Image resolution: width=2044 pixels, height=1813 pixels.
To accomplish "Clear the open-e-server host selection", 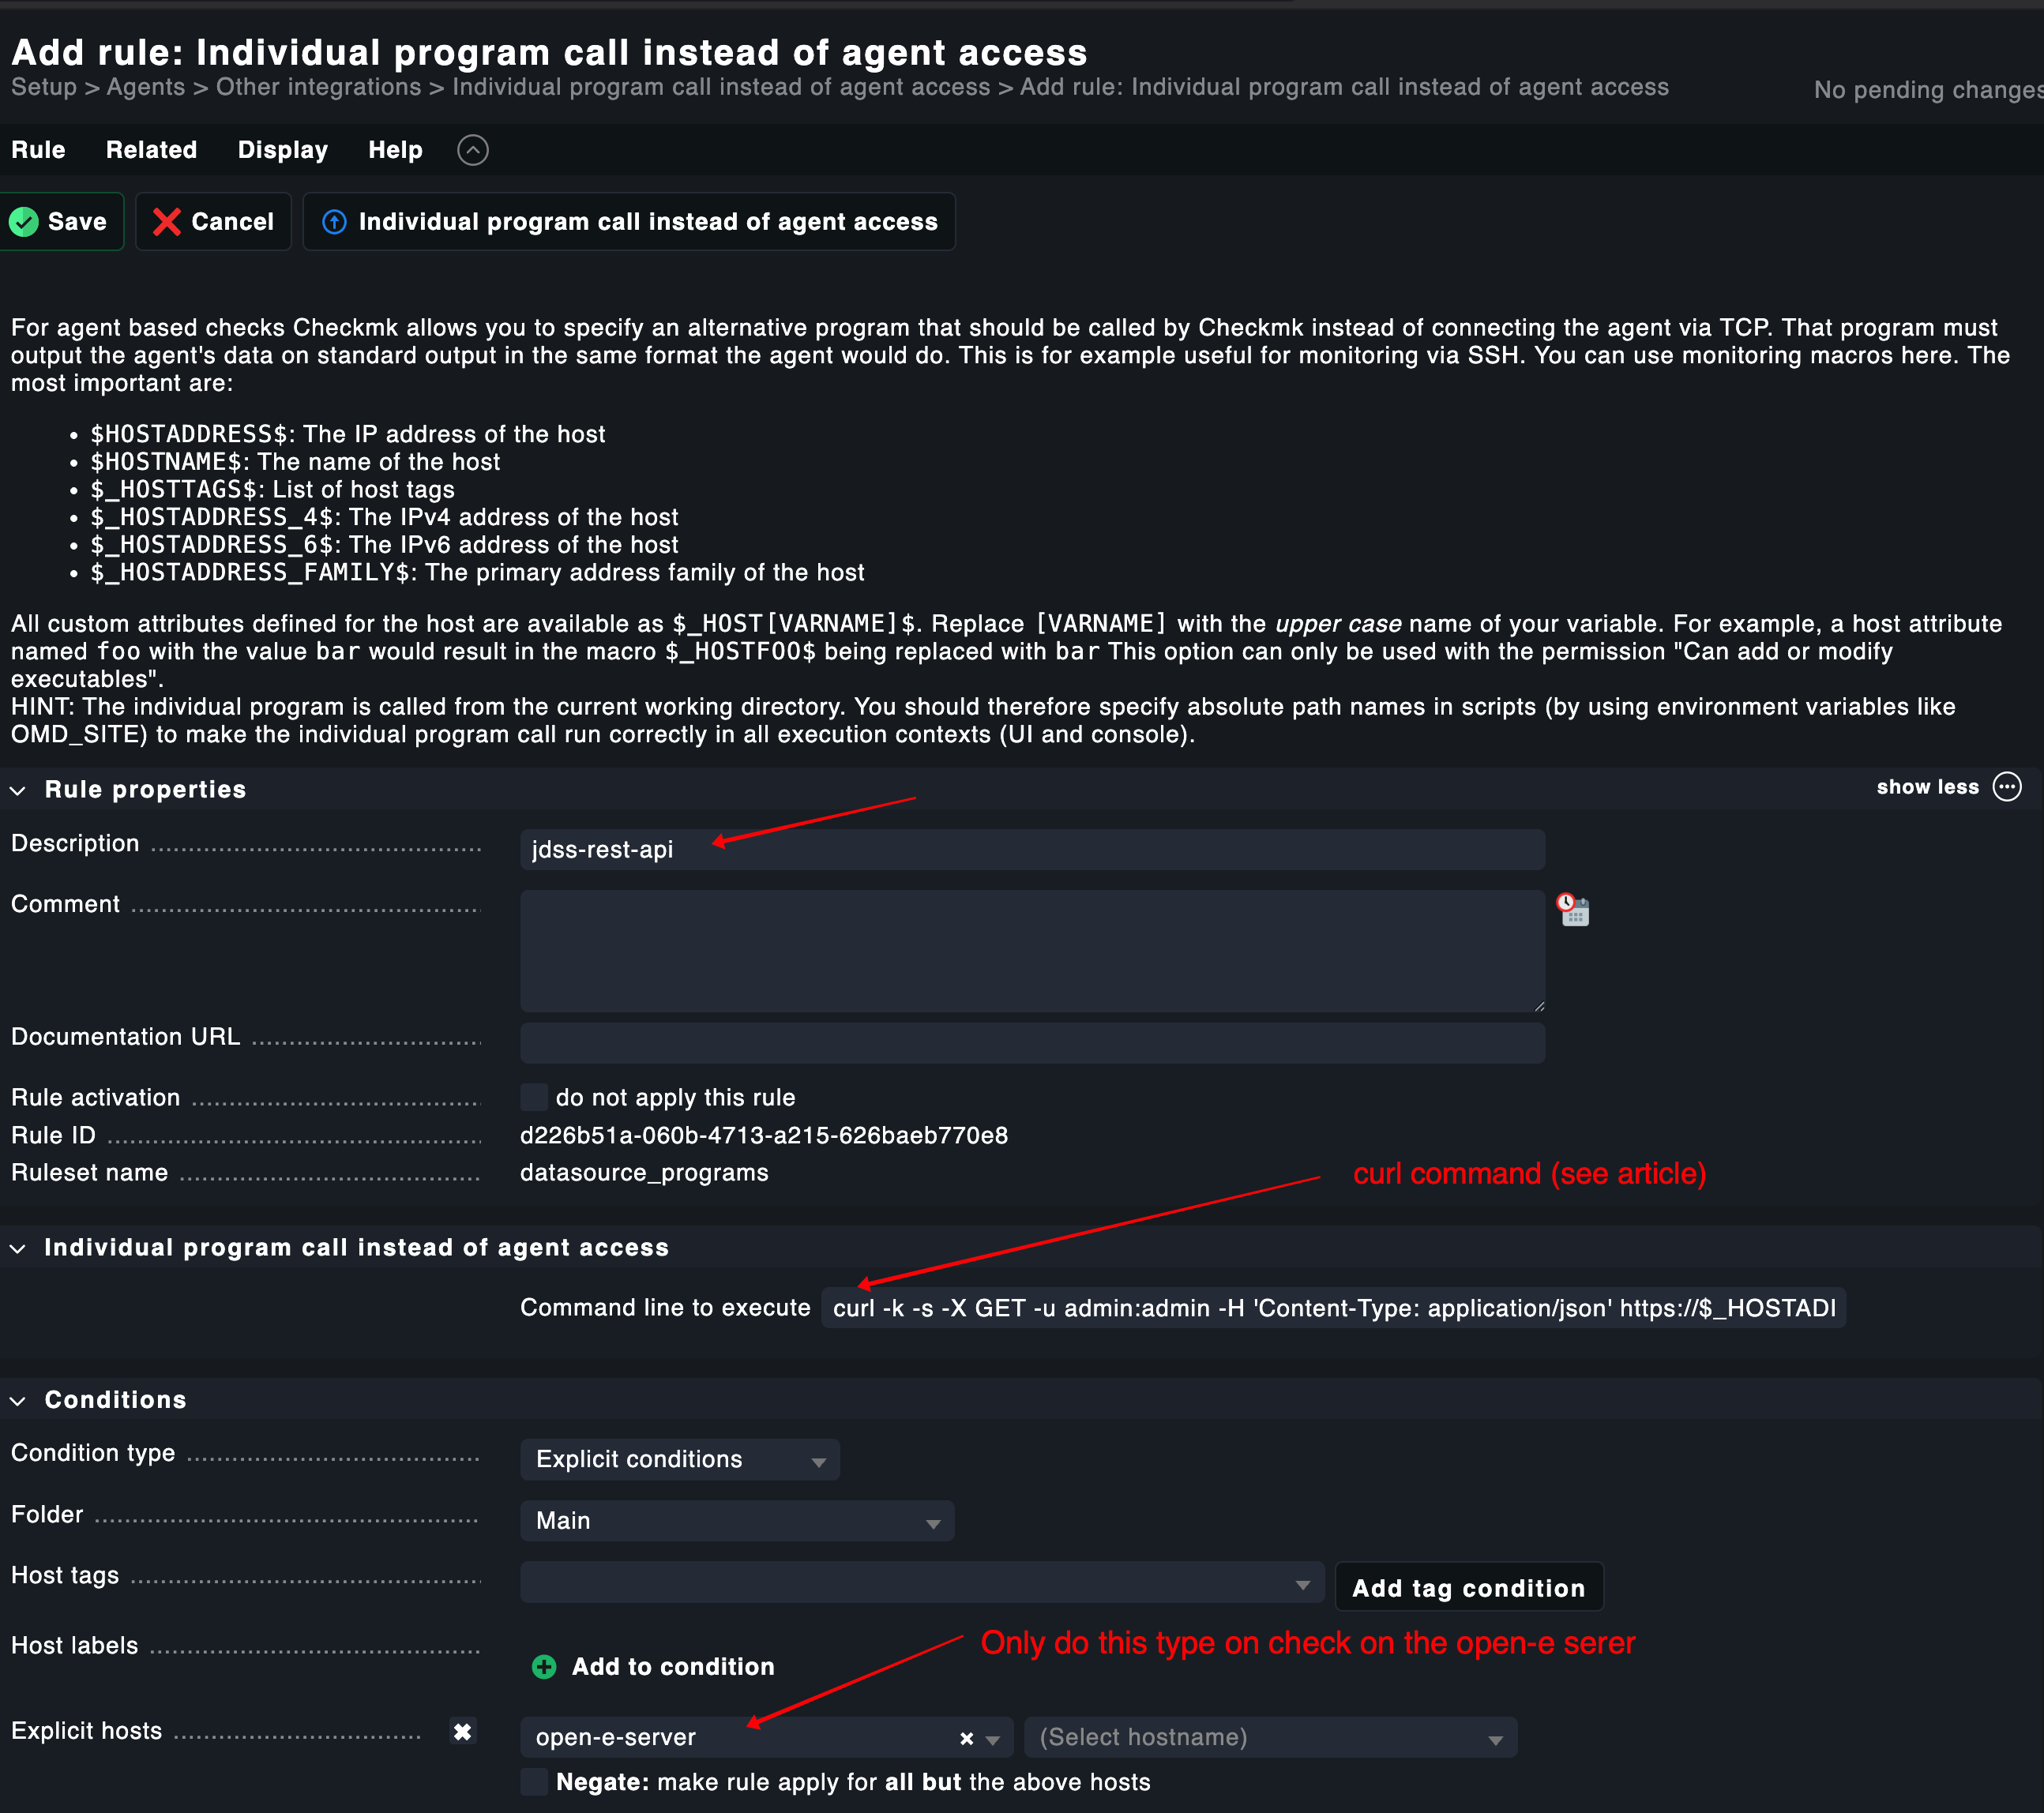I will point(966,1739).
